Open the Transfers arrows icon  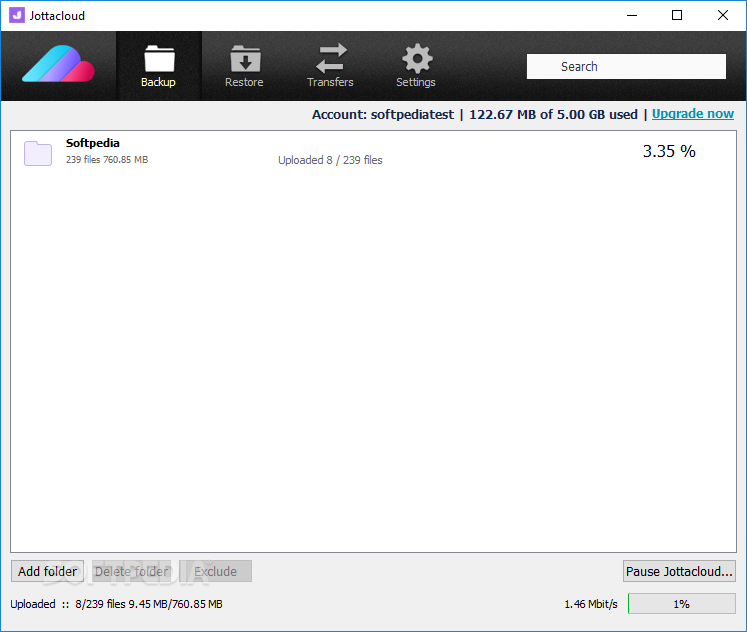click(x=331, y=58)
